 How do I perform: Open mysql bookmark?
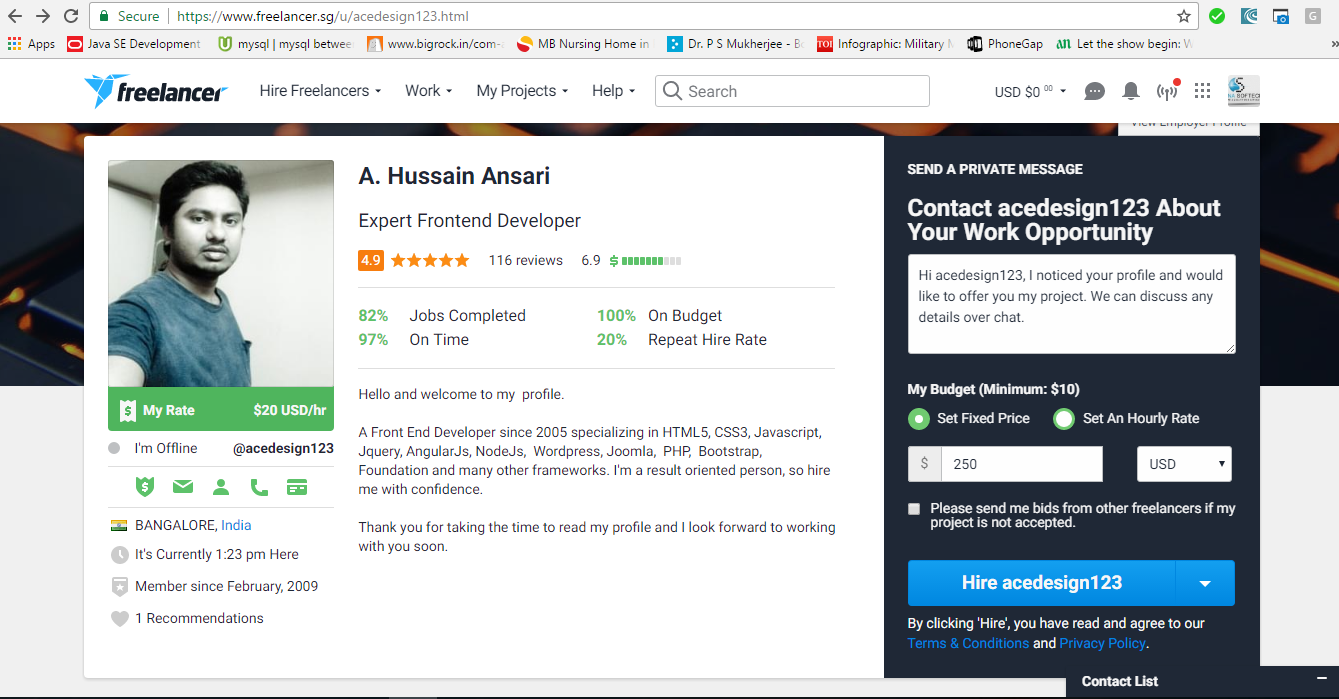[x=286, y=44]
